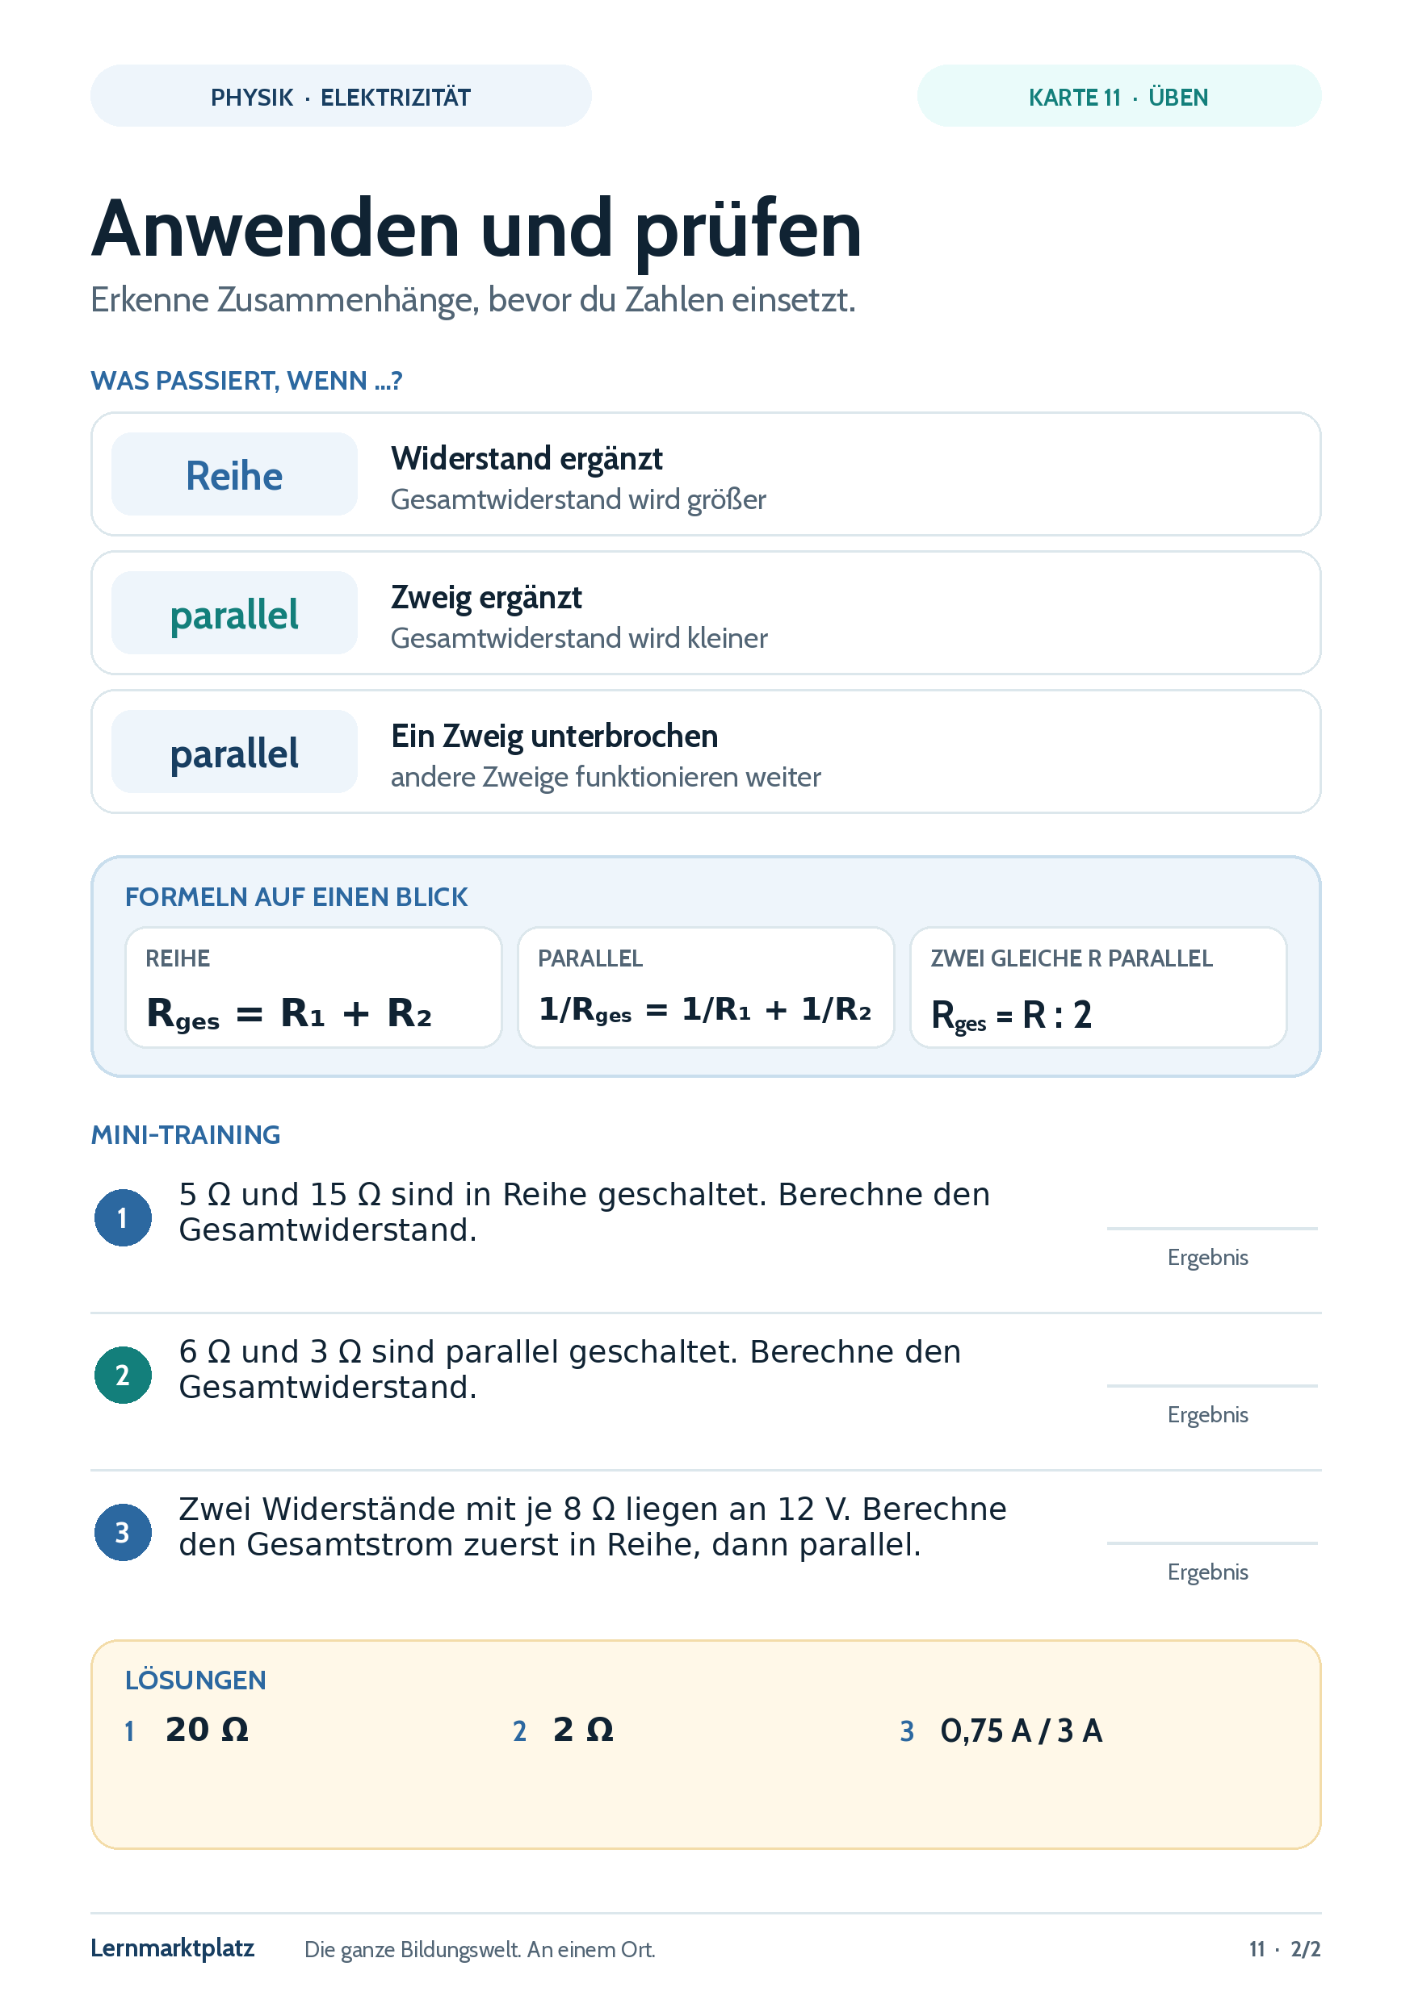This screenshot has width=1410, height=2000.
Task: Click the green circle 2 badge
Action: (123, 1374)
